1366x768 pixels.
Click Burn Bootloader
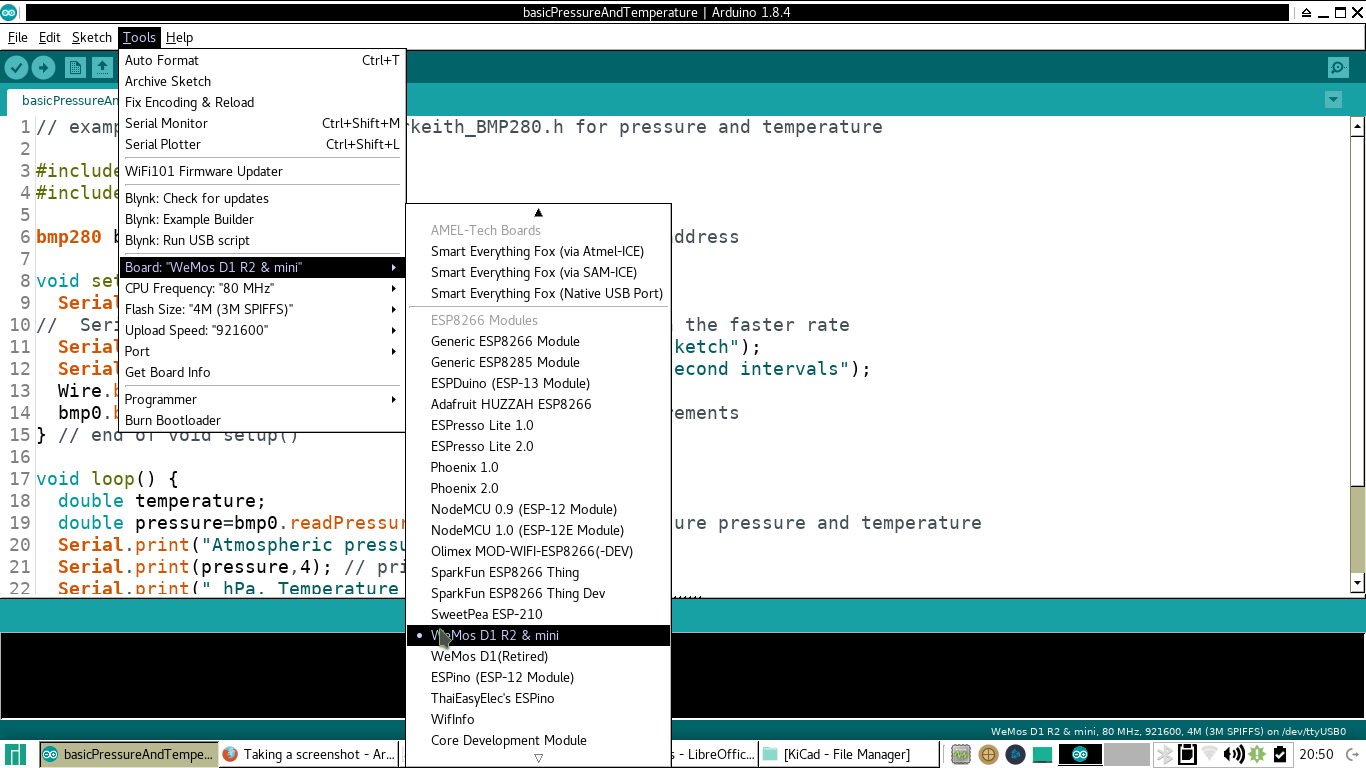(262, 420)
